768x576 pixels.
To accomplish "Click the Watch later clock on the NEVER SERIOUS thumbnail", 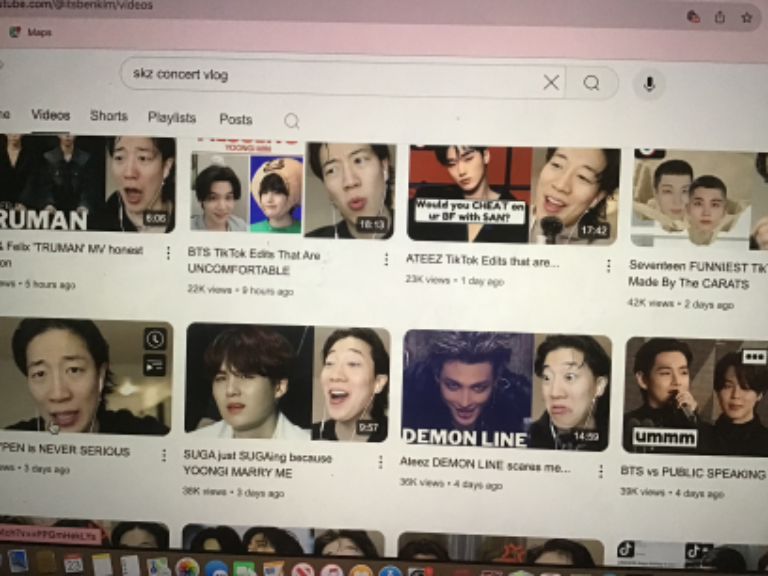I will [155, 339].
